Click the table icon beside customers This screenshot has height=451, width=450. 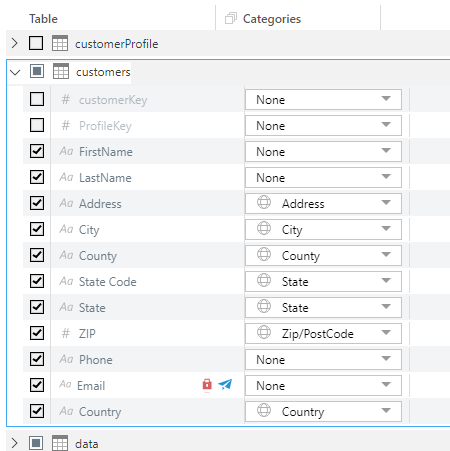[x=61, y=71]
